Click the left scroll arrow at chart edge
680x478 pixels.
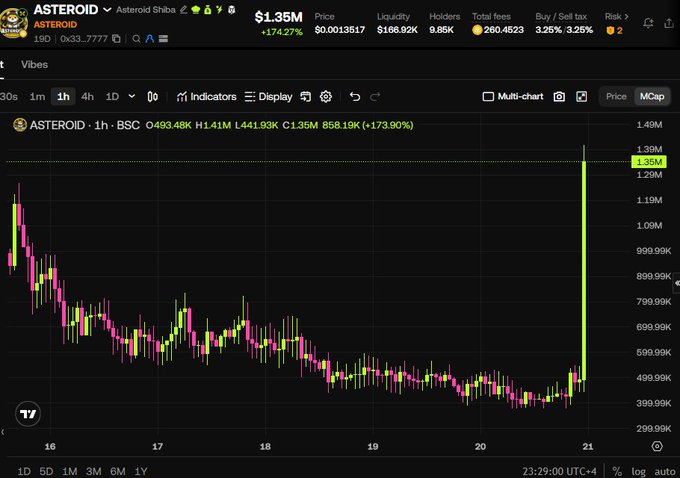(3, 432)
